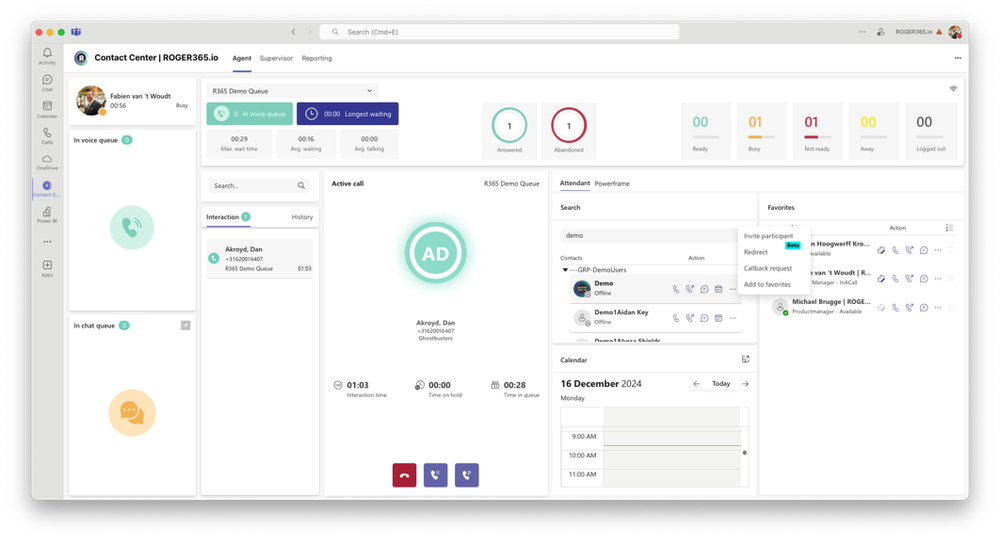
Task: Switch to the Supervisor tab
Action: (276, 58)
